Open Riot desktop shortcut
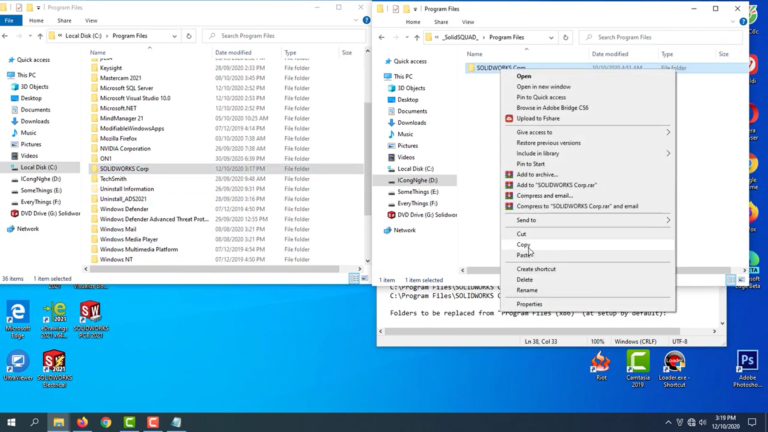768x432 pixels. coord(601,365)
